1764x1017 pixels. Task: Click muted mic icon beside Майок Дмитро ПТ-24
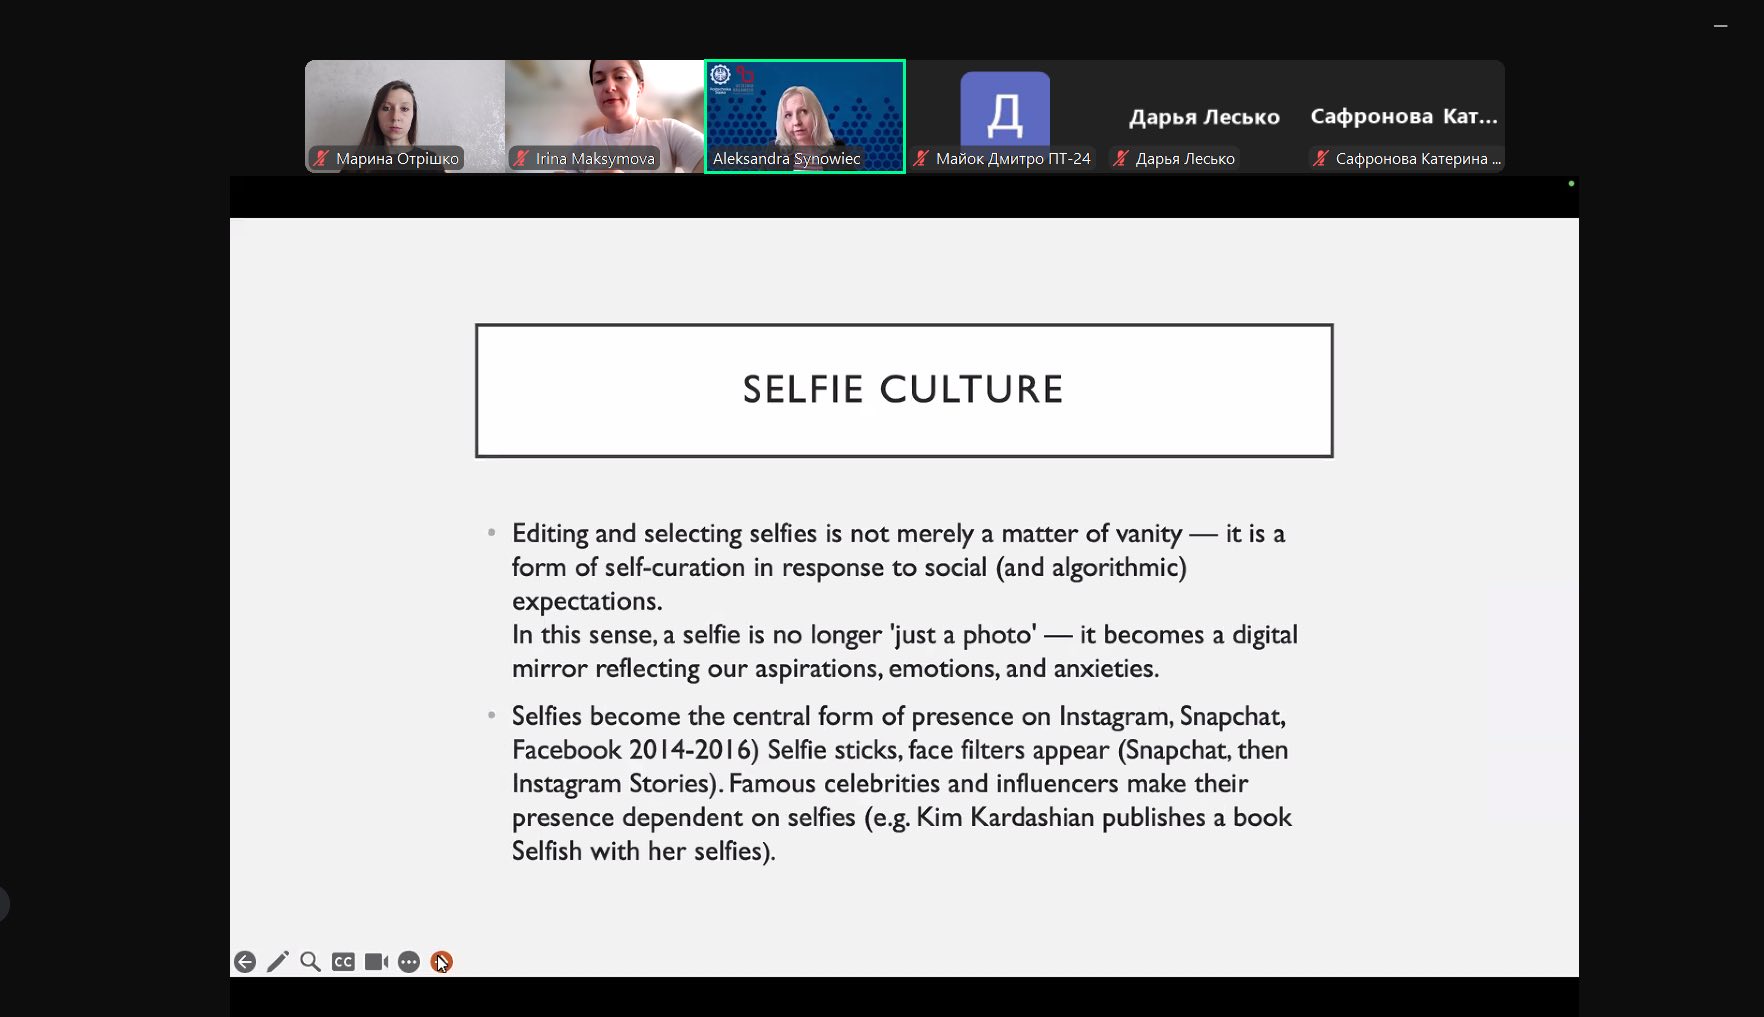click(x=921, y=158)
